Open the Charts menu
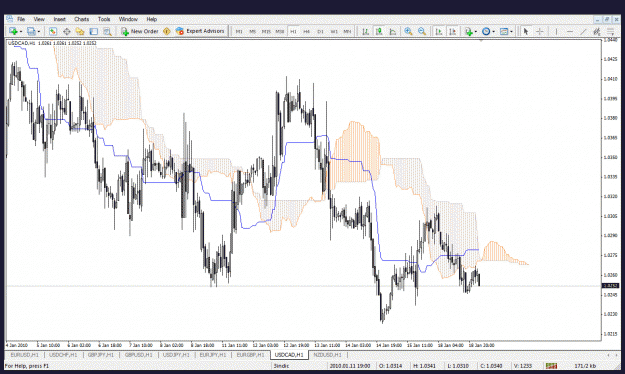625x374 pixels. tap(81, 19)
